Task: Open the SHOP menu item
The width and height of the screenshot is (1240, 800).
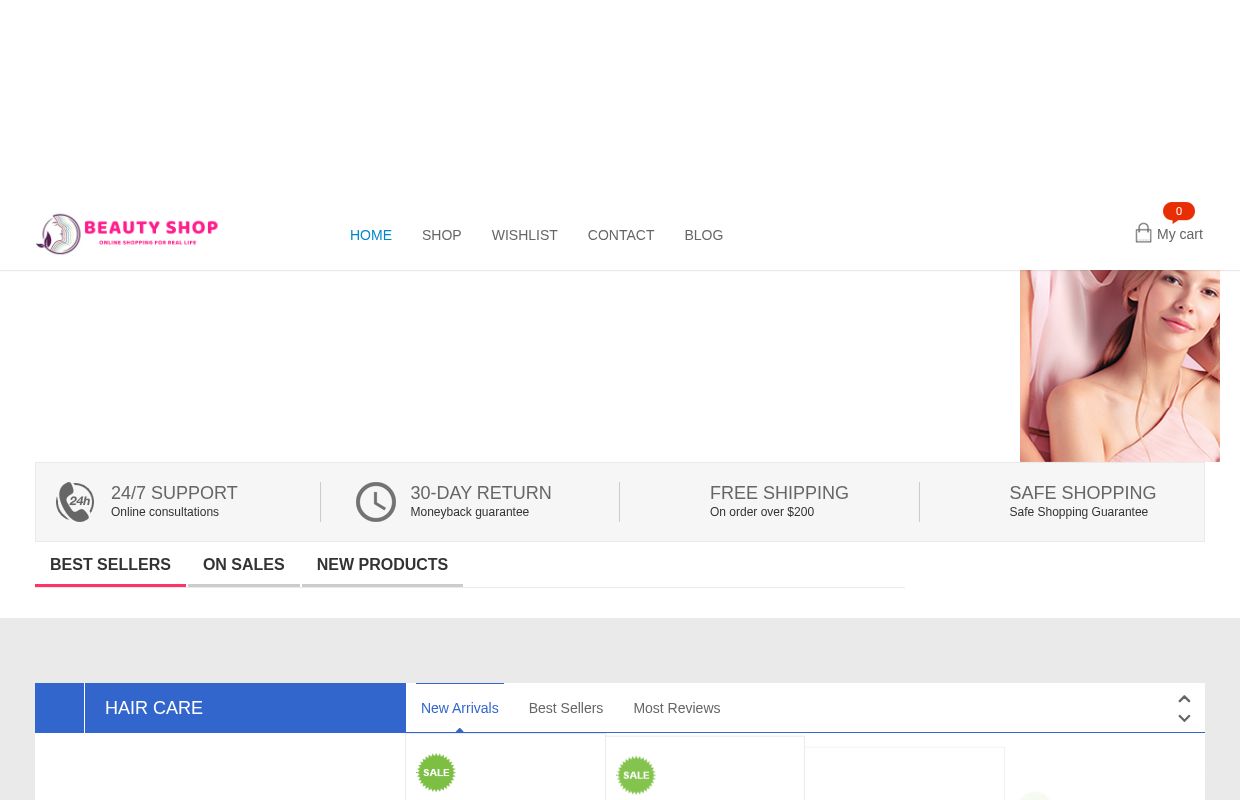Action: (441, 235)
